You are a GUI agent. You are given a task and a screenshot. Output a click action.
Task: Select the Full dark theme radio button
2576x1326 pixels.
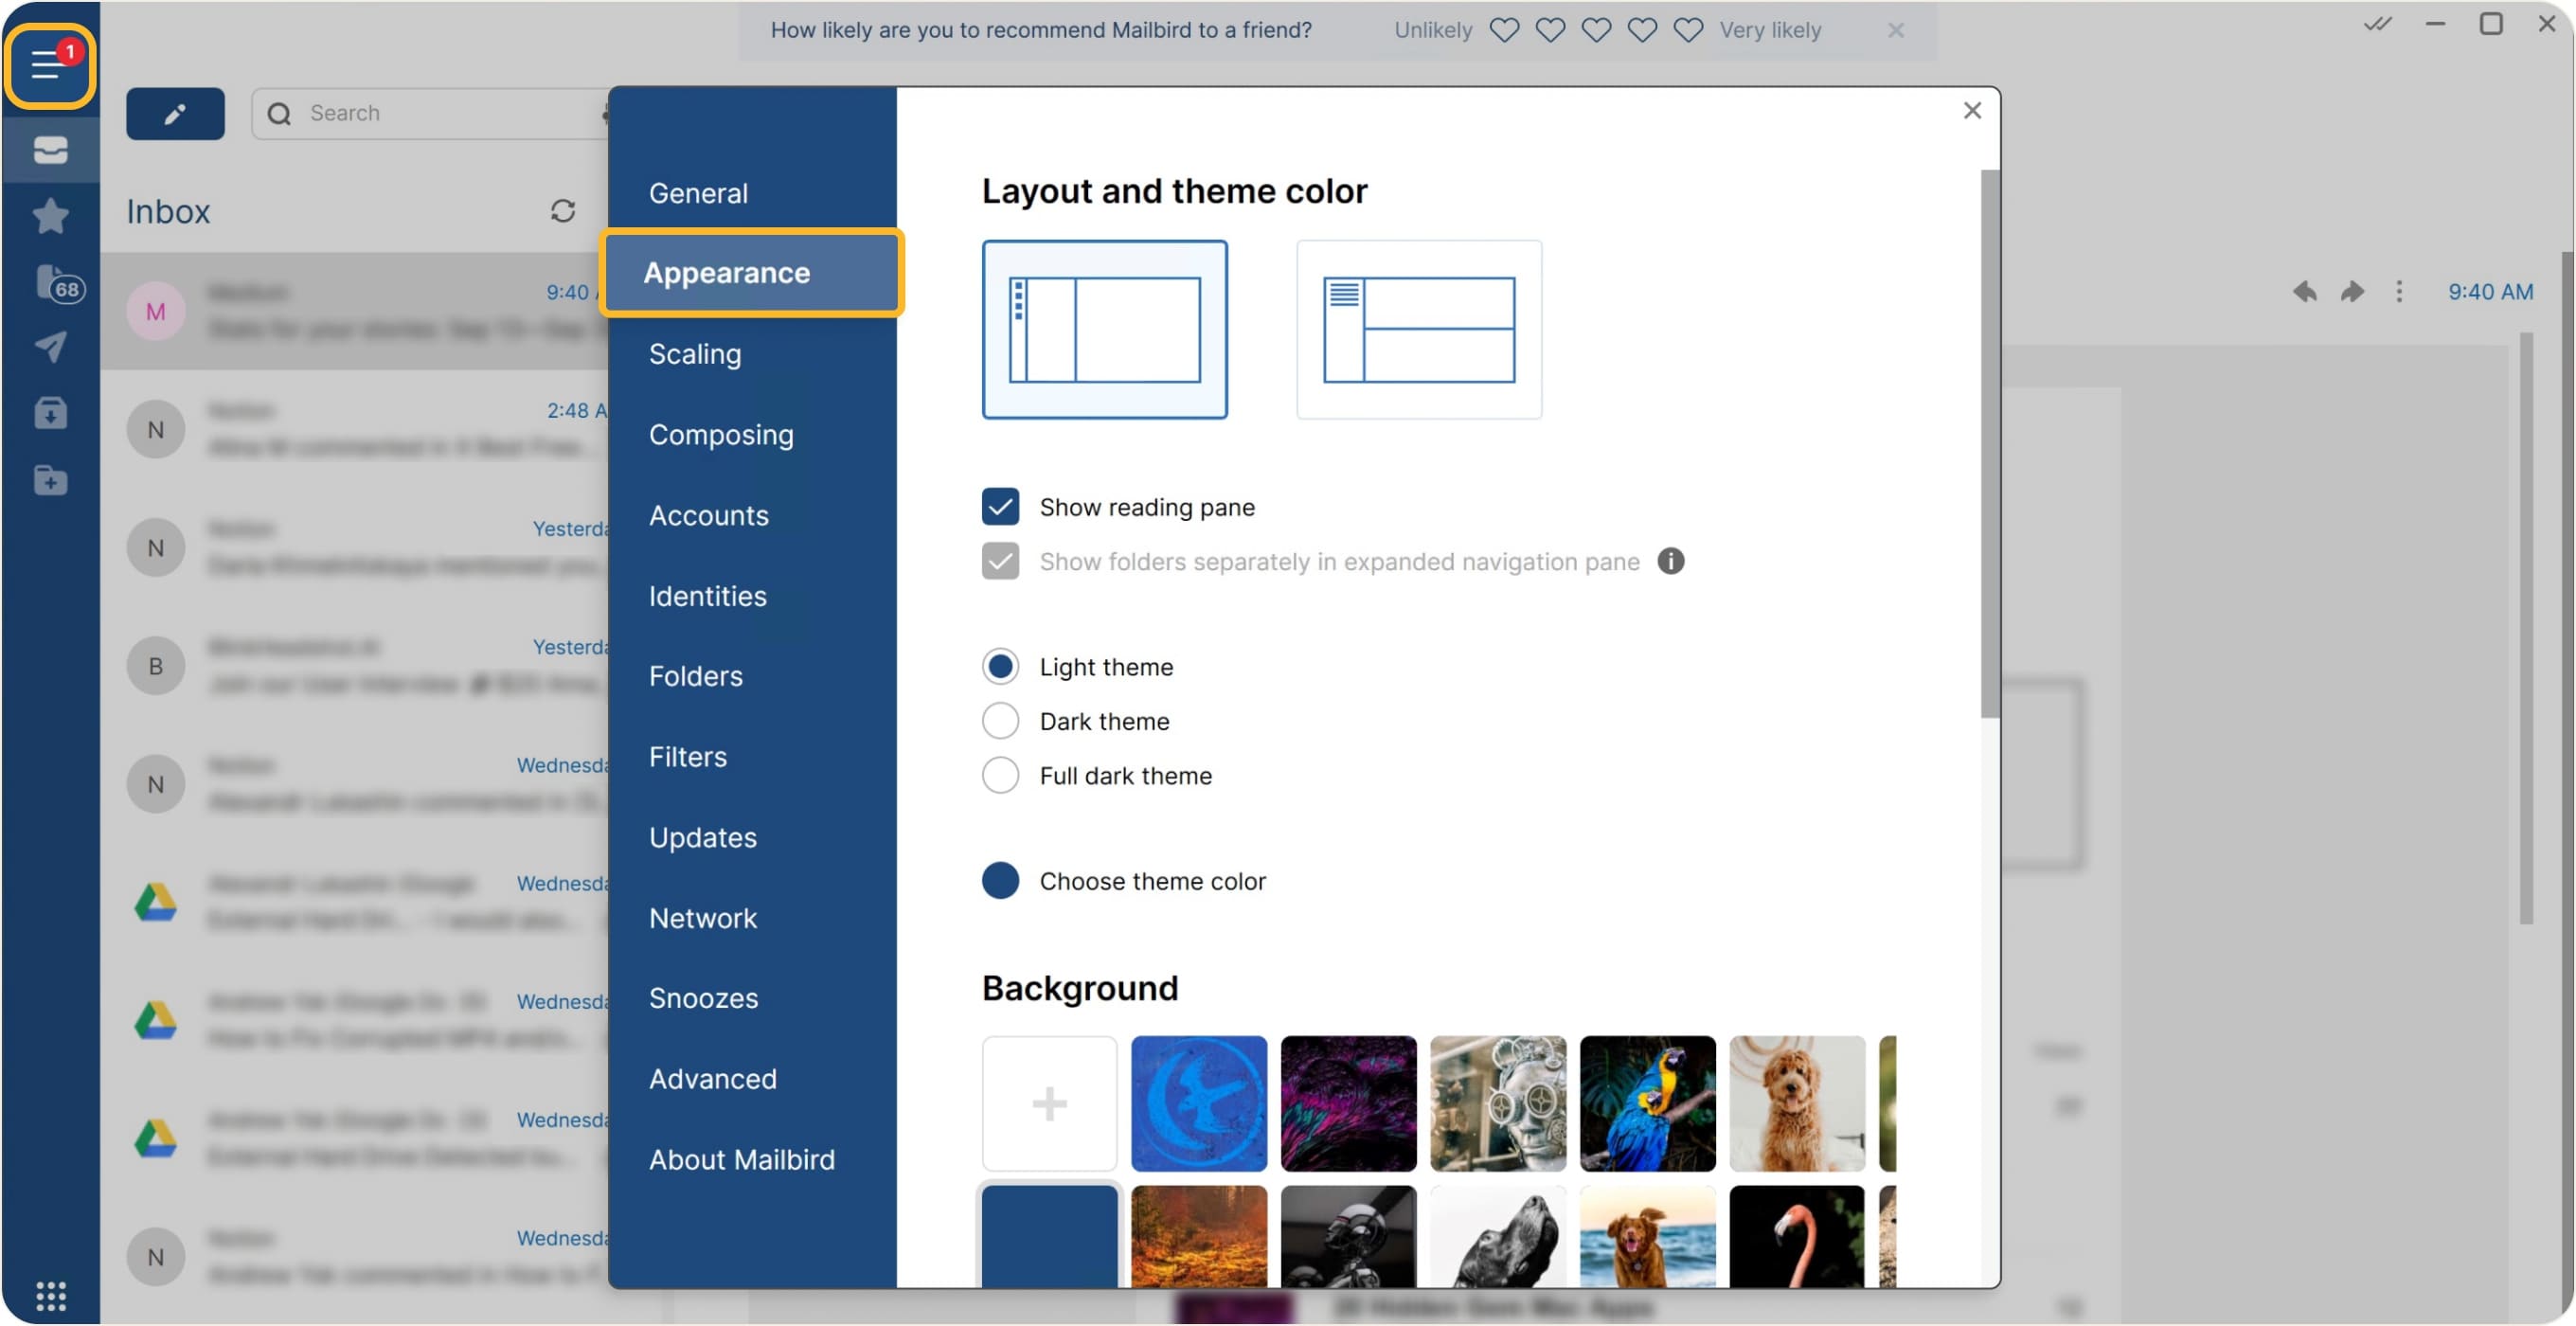pyautogui.click(x=1001, y=775)
